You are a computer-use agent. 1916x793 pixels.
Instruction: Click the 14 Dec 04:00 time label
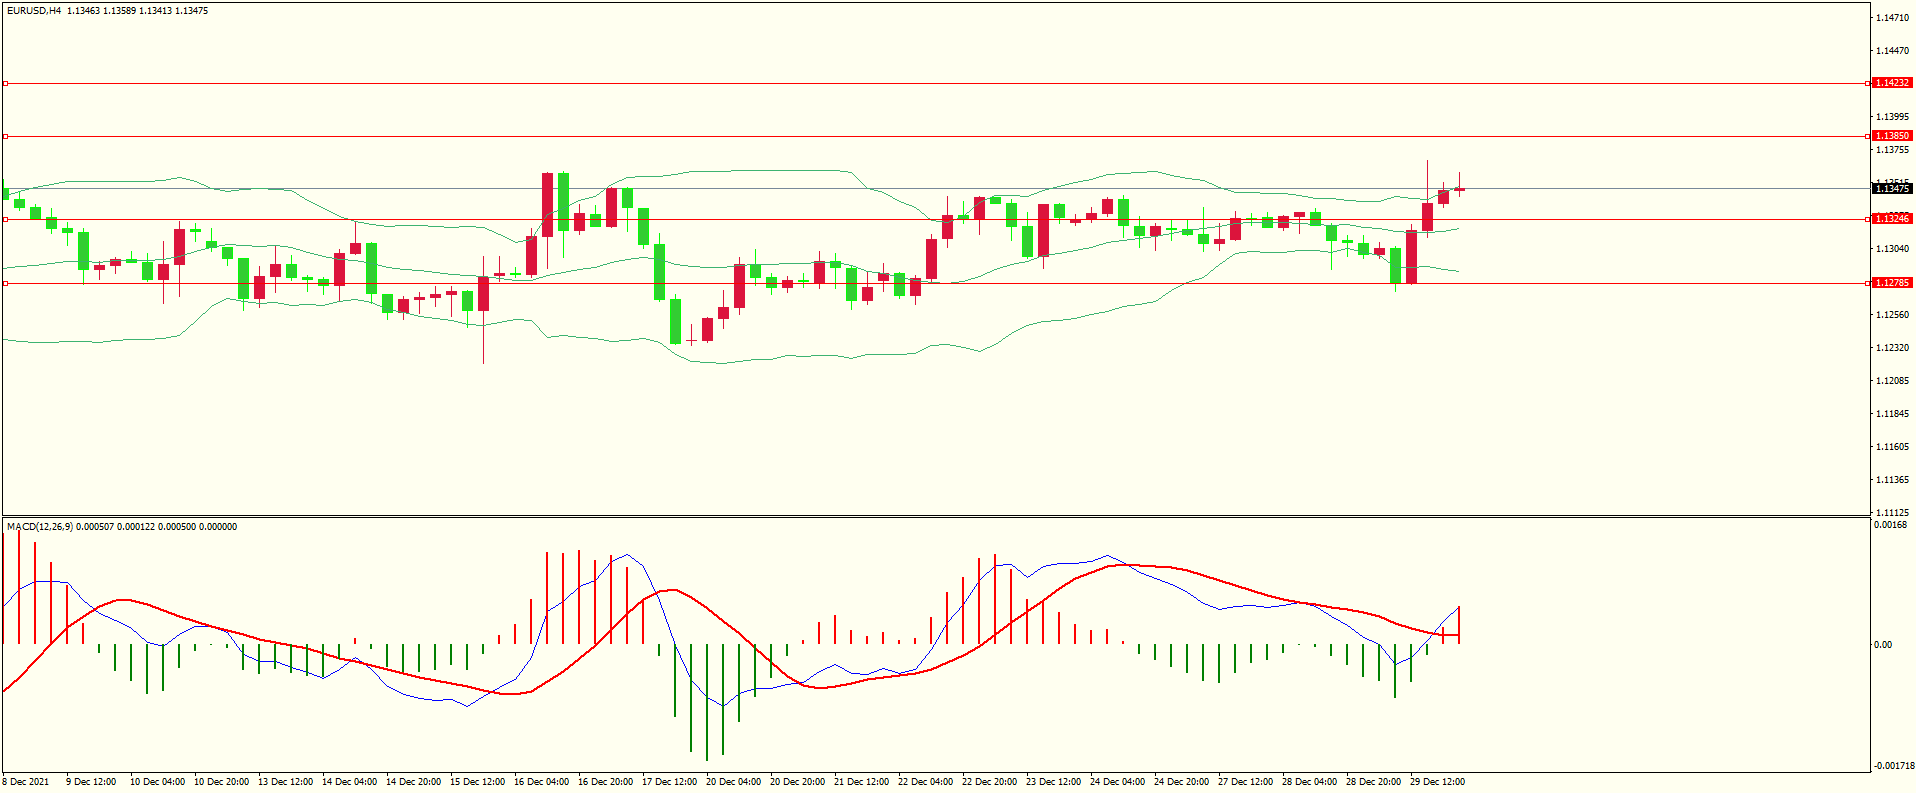[349, 782]
